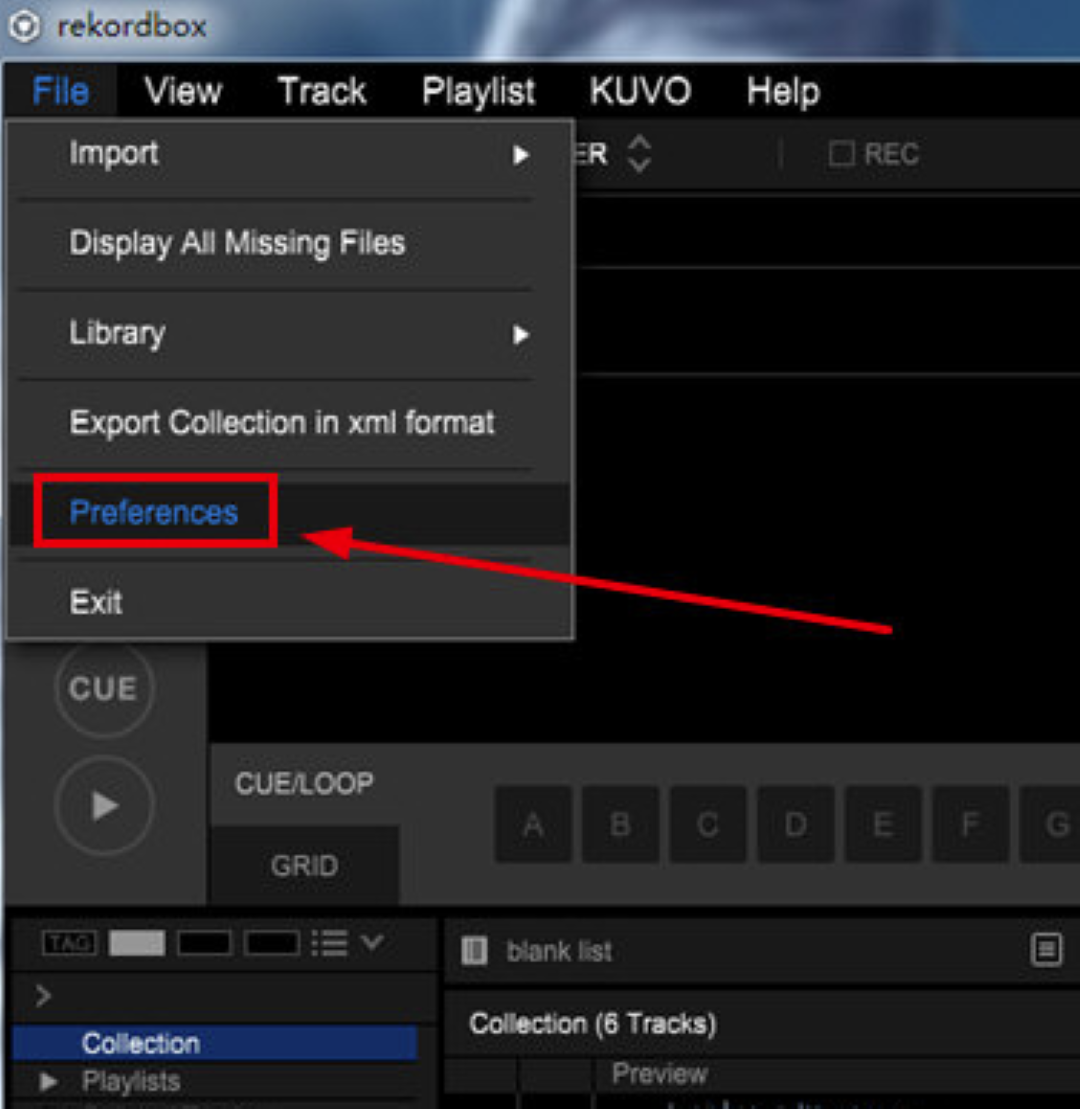
Task: Click the TAG icon in browser panel
Action: point(69,943)
